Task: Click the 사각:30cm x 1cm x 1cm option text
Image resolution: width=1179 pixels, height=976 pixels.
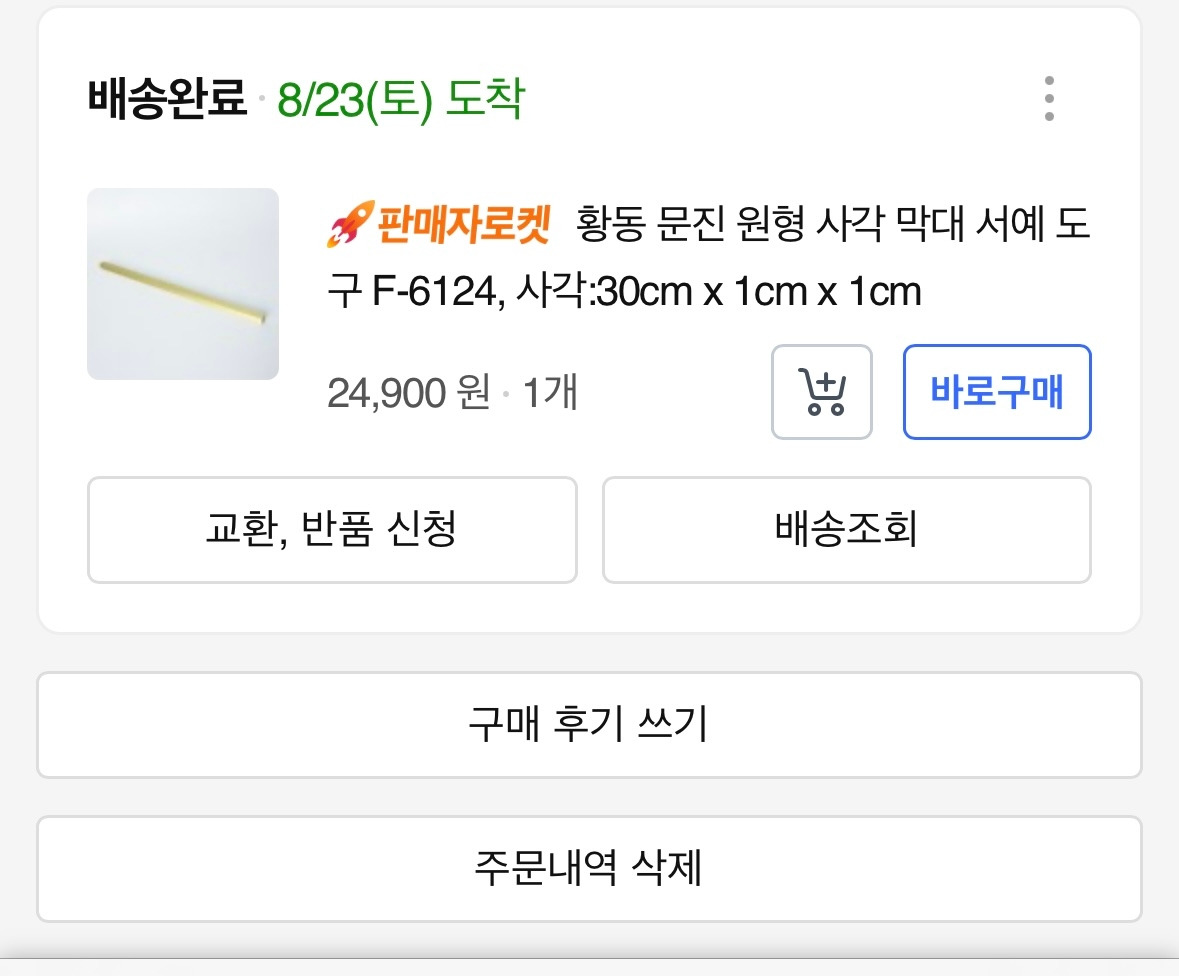Action: pos(718,292)
